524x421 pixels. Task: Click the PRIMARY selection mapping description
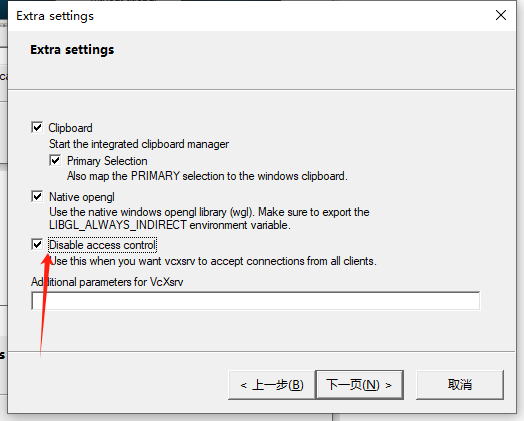[207, 176]
